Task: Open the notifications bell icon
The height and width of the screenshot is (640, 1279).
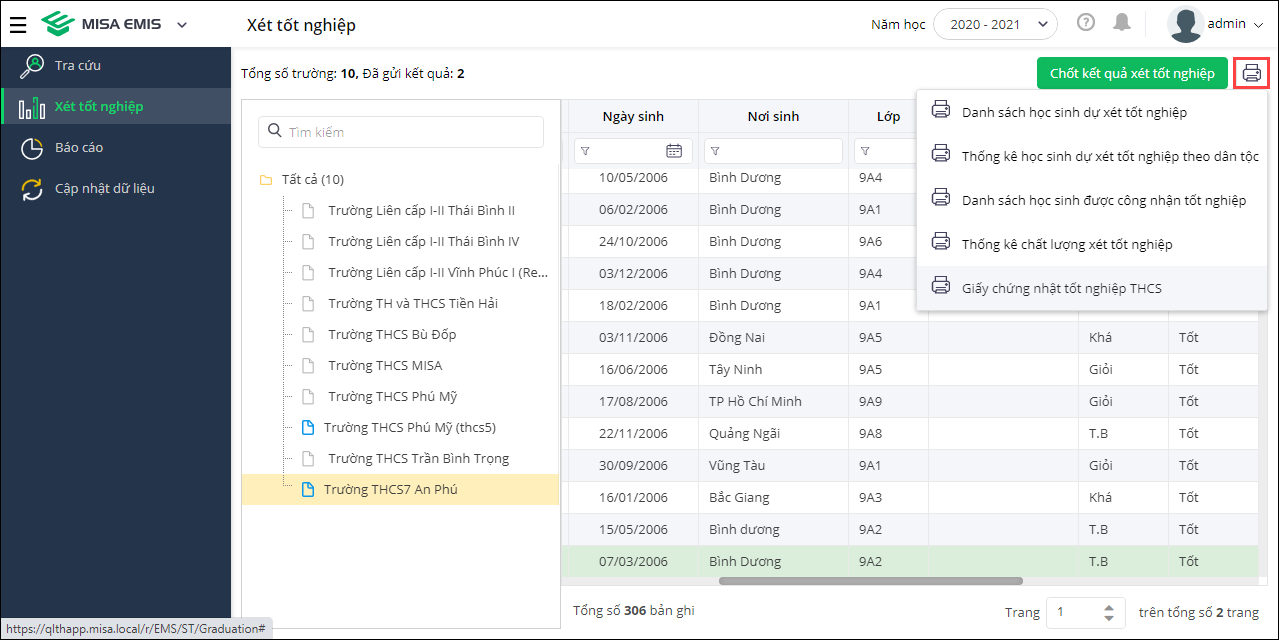Action: pos(1122,23)
